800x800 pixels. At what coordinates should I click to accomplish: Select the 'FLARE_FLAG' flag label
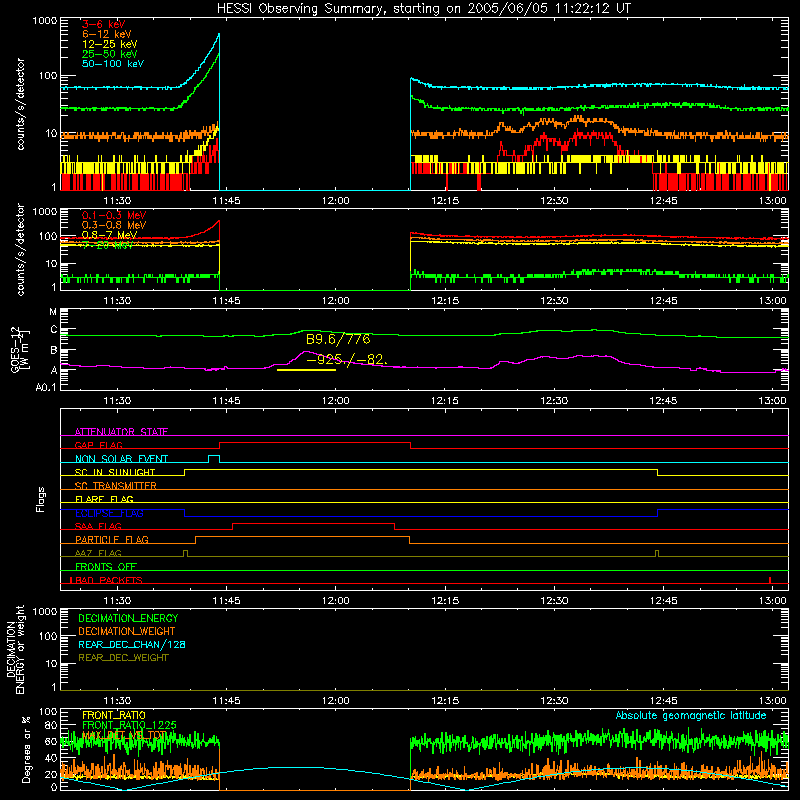point(104,499)
